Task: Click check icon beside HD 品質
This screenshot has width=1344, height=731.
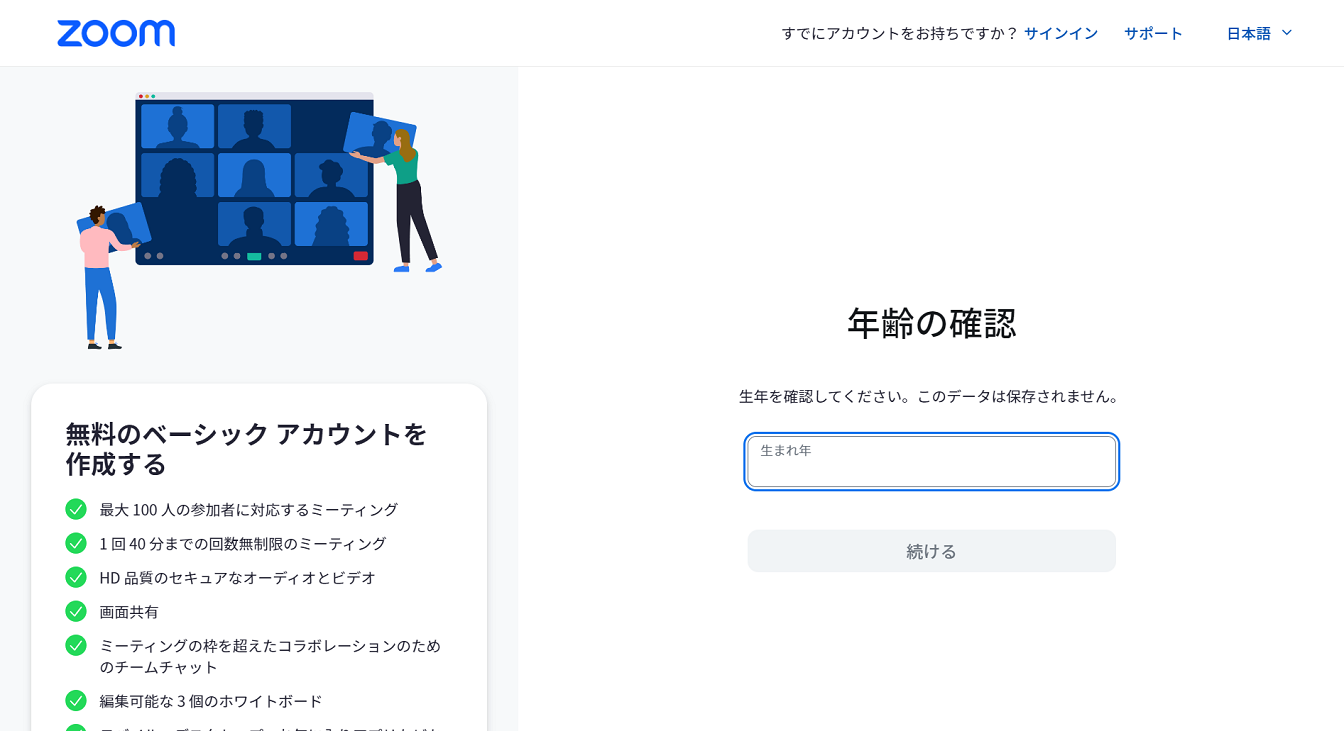Action: click(76, 577)
